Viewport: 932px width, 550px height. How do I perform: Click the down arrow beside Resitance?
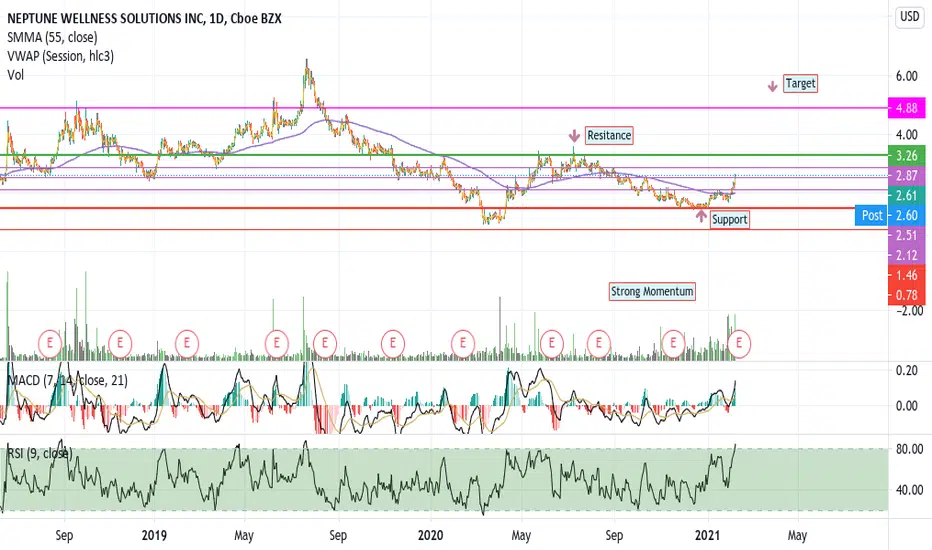tap(574, 136)
